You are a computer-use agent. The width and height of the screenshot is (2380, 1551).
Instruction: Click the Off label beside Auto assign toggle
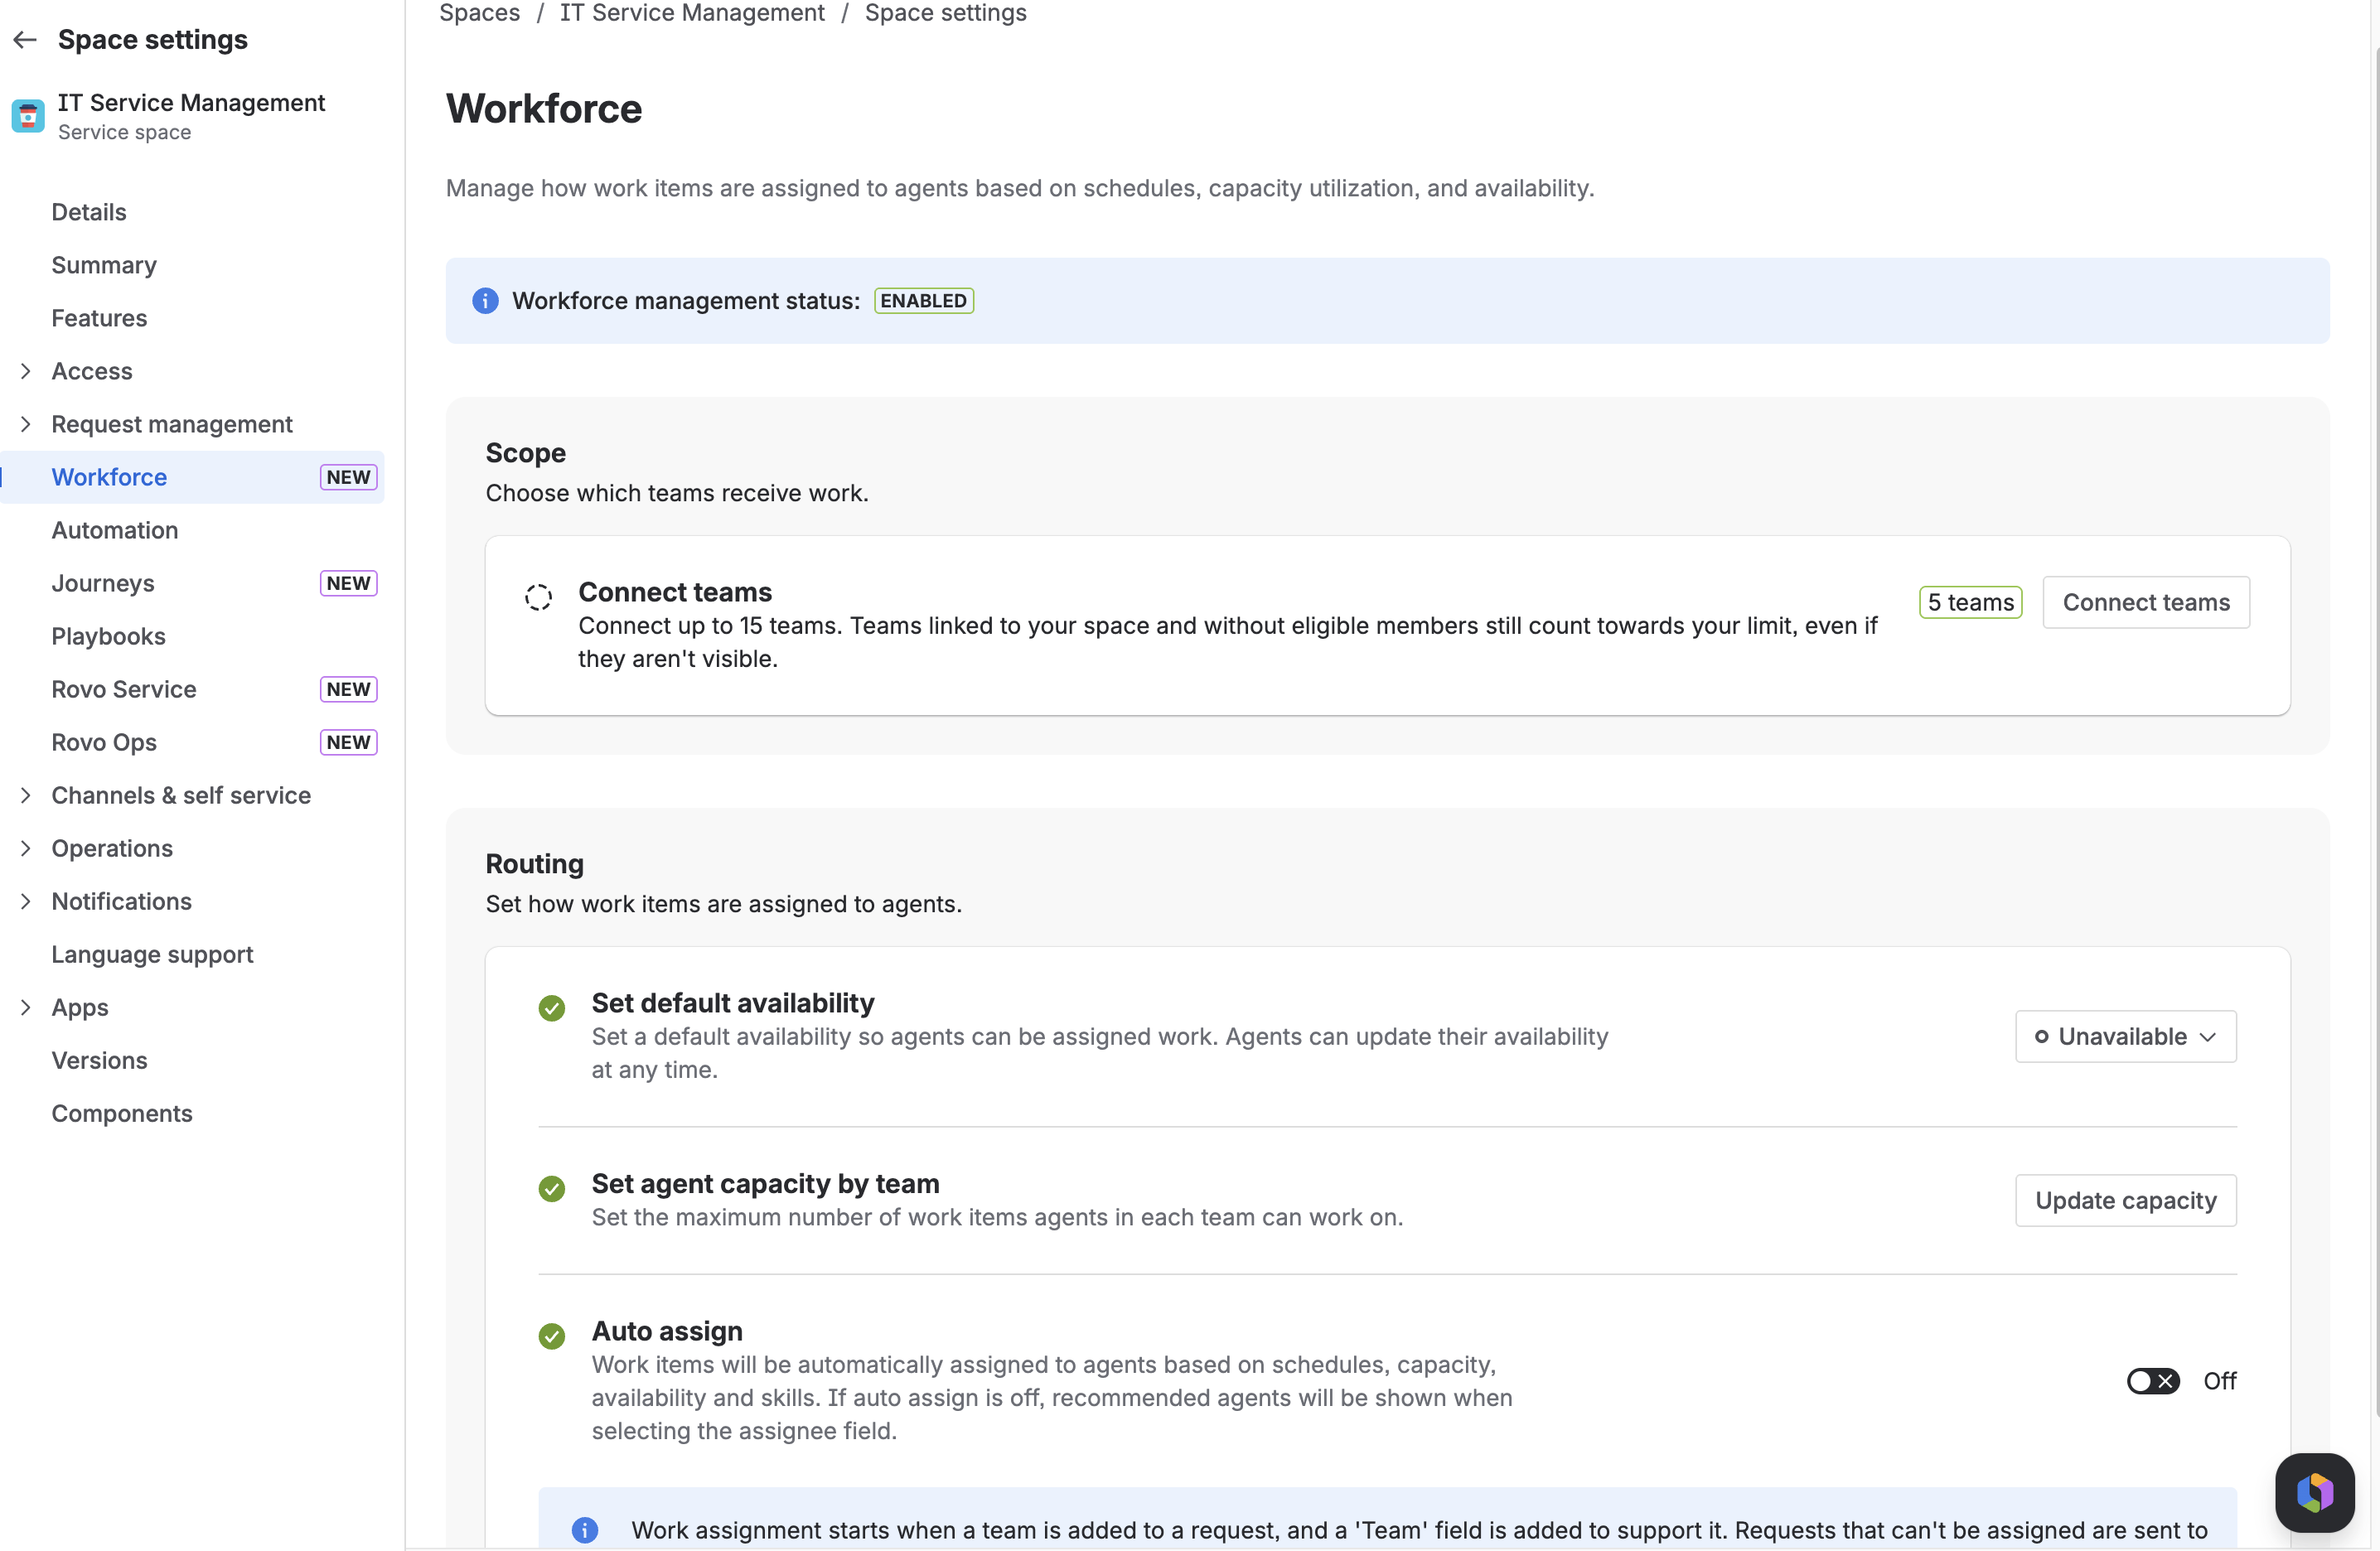[2220, 1381]
